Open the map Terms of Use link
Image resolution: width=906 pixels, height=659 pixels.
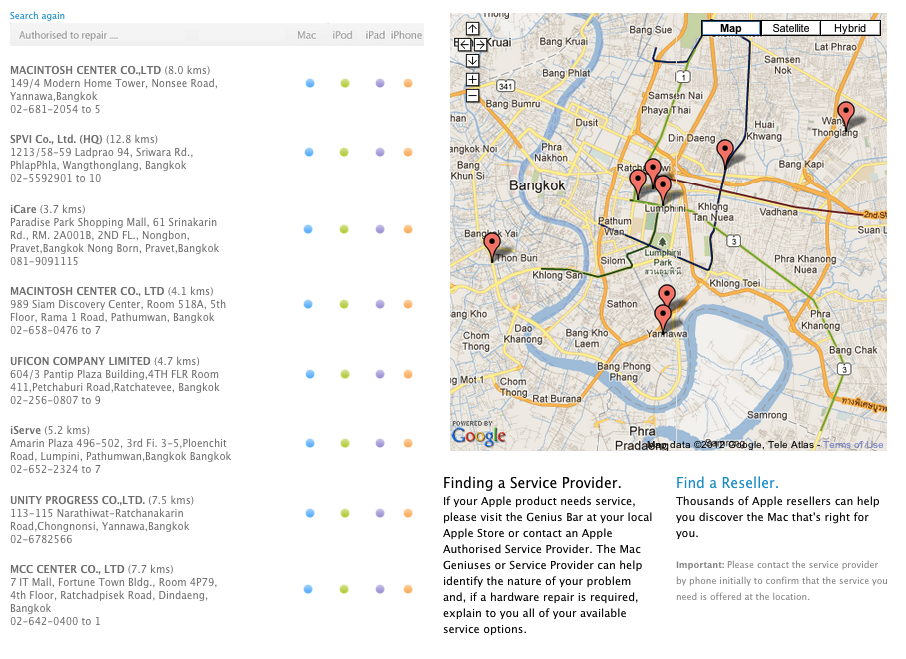pos(853,445)
